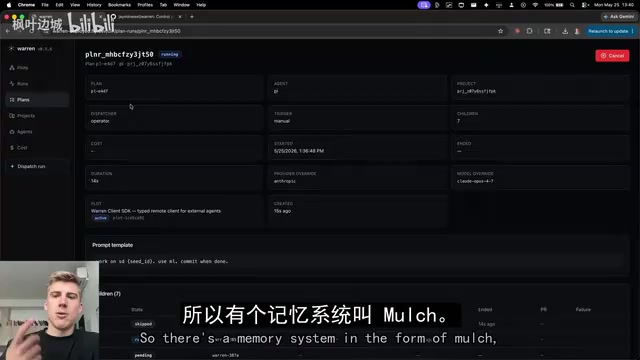
Task: Click the children count 7
Action: [458, 121]
